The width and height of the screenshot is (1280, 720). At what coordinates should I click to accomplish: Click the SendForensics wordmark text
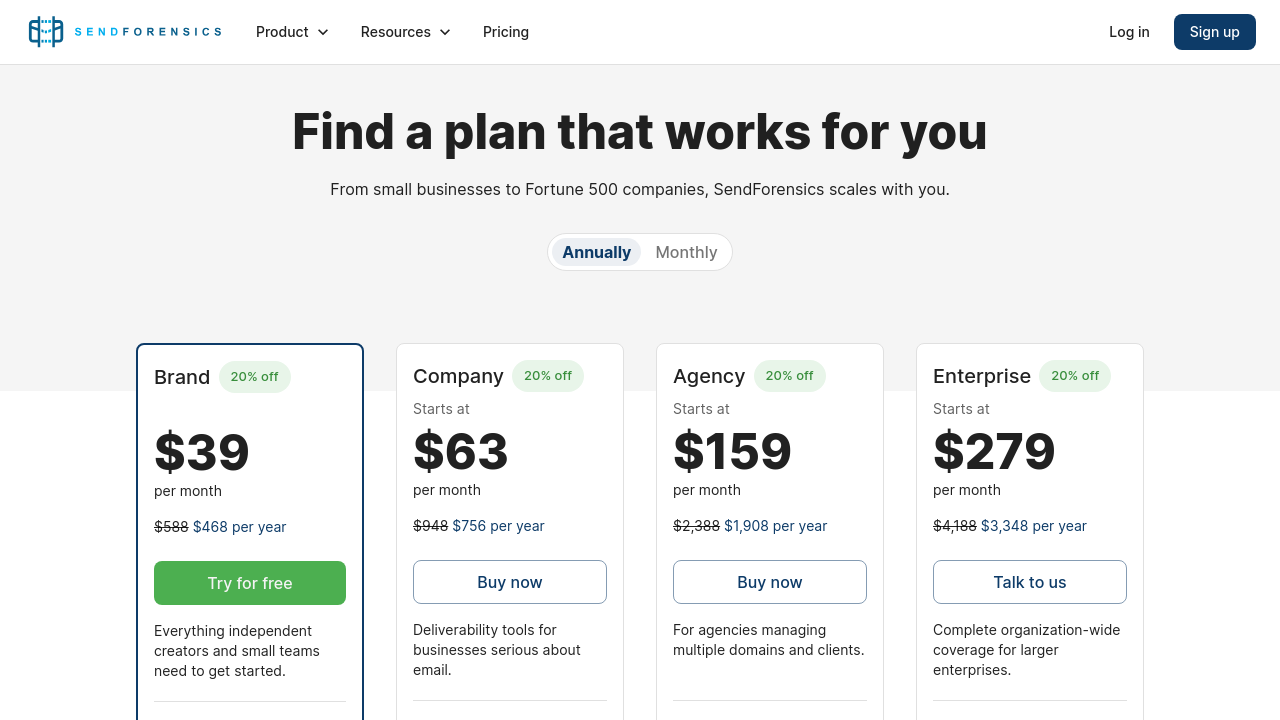(148, 32)
